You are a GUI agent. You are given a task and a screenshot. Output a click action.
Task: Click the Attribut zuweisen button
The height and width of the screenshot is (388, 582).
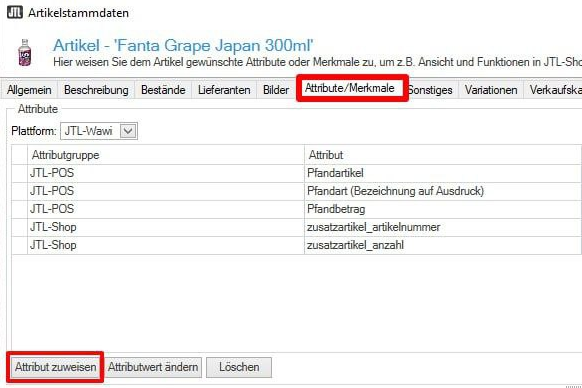click(55, 367)
